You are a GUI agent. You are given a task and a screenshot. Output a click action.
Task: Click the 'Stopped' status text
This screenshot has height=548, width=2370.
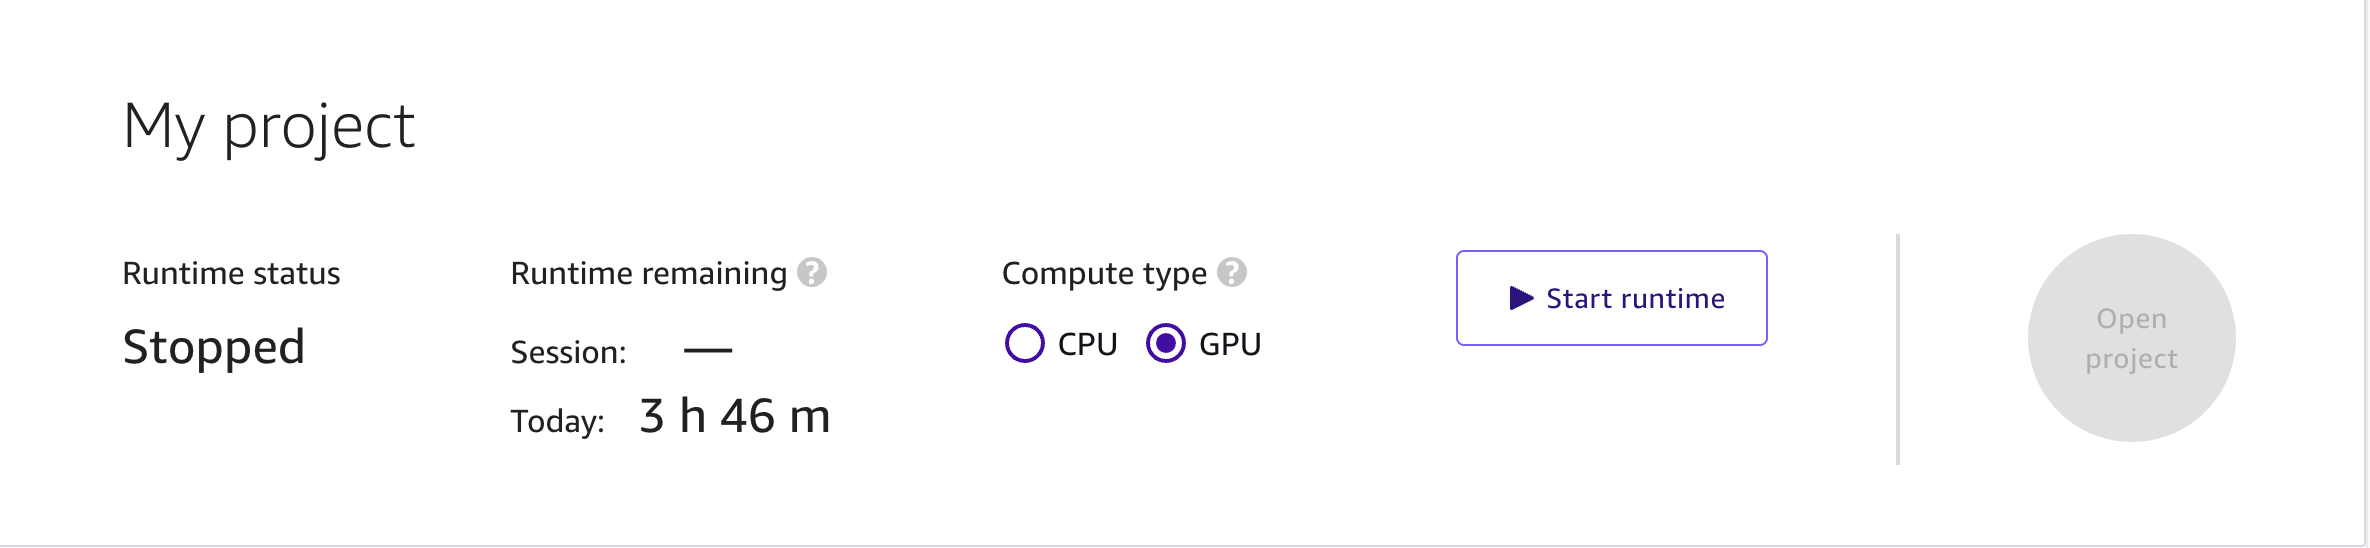pos(213,348)
